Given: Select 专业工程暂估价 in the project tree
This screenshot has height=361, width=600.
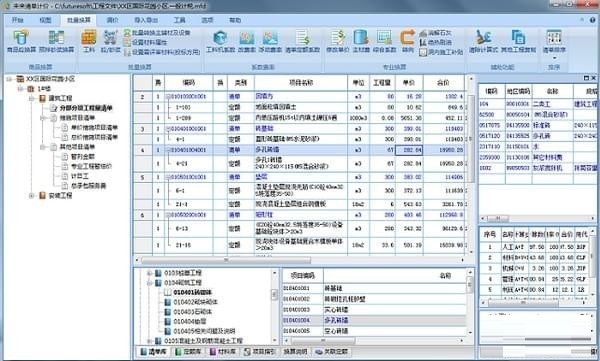Looking at the screenshot, I should [91, 166].
